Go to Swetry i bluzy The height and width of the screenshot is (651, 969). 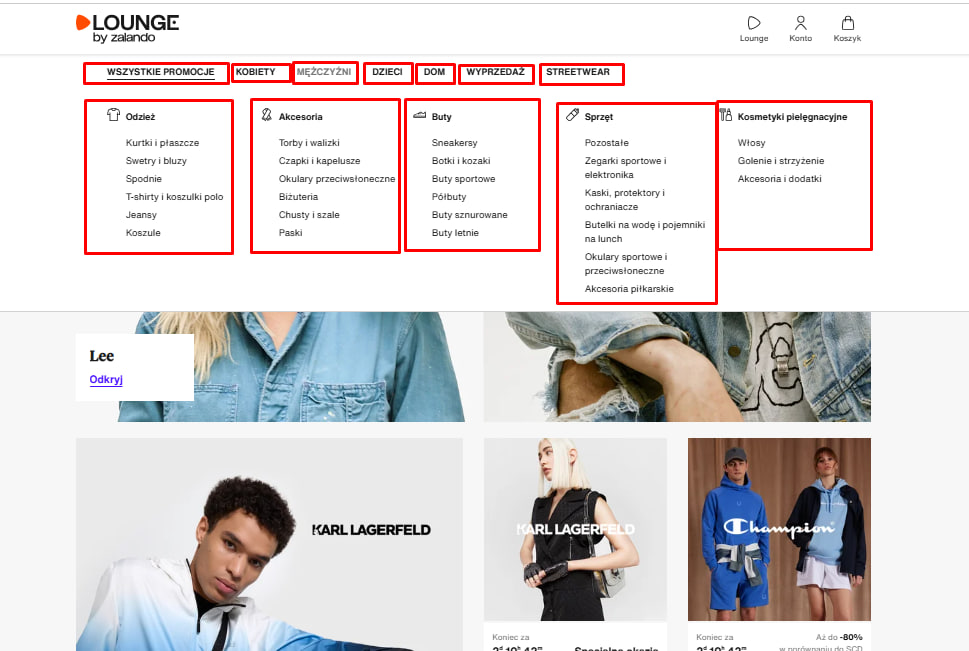pyautogui.click(x=156, y=161)
